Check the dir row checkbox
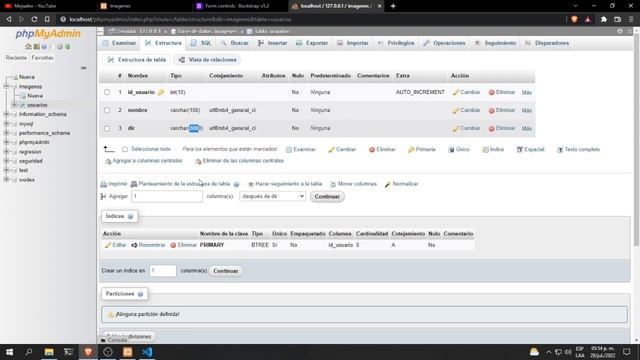The image size is (640, 360). (107, 128)
